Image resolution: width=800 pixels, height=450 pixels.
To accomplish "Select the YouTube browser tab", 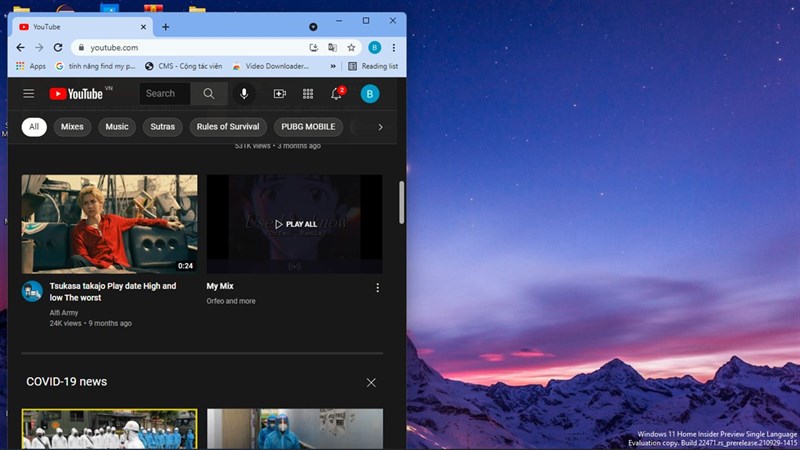I will [82, 27].
